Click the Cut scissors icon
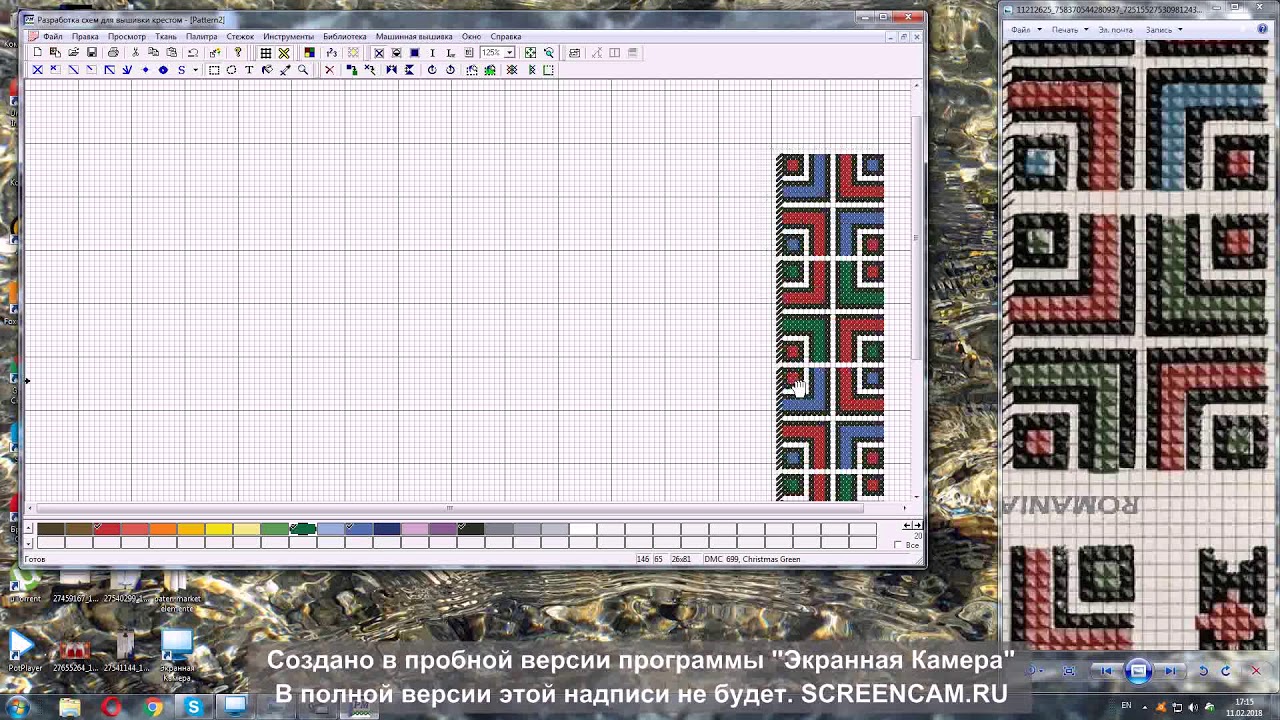This screenshot has width=1280, height=720. (135, 52)
